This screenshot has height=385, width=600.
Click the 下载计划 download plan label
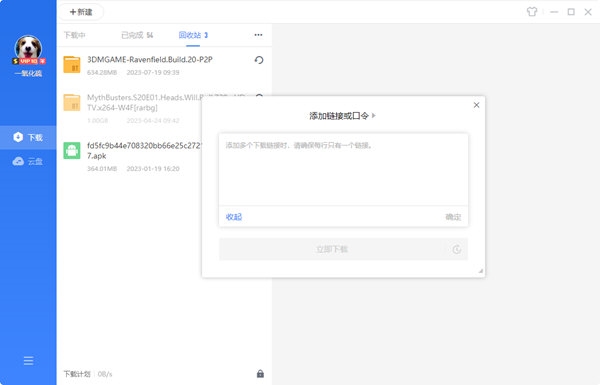(x=77, y=374)
